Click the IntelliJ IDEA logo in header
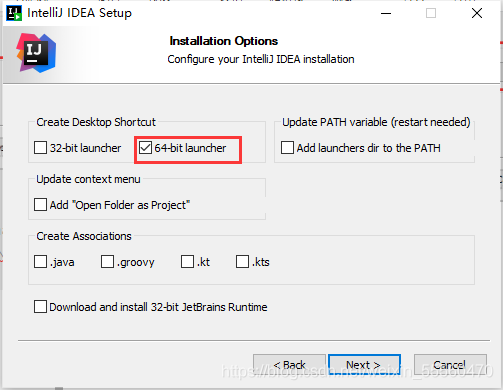The height and width of the screenshot is (390, 503). (36, 53)
